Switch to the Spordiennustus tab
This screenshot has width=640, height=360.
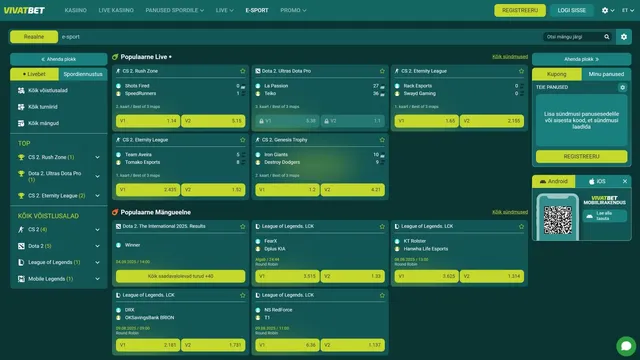pos(83,74)
